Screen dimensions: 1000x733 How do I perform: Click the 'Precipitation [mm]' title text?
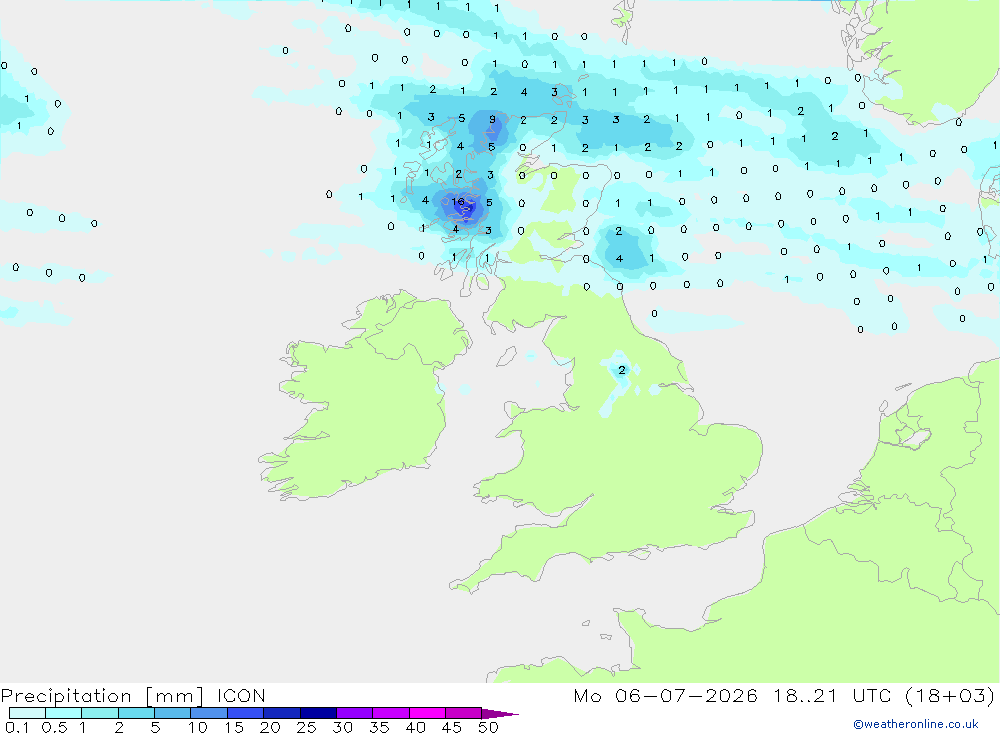[x=103, y=695]
